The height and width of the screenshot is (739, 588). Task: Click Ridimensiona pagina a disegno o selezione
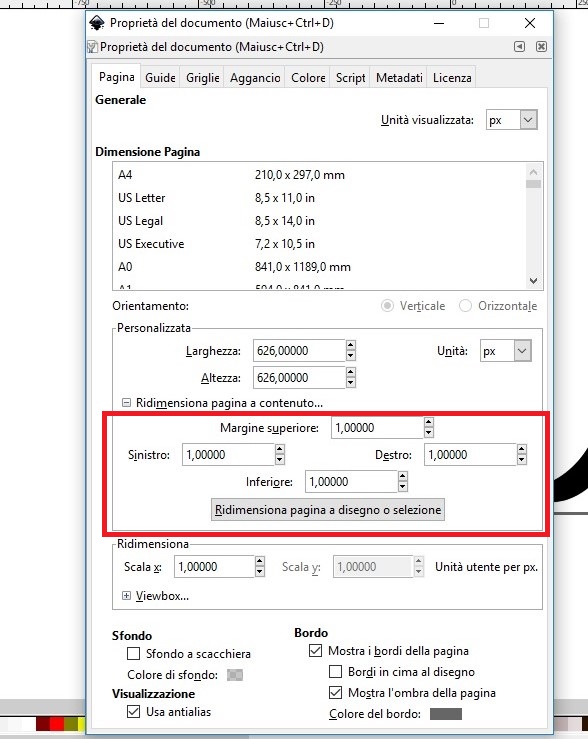point(328,510)
